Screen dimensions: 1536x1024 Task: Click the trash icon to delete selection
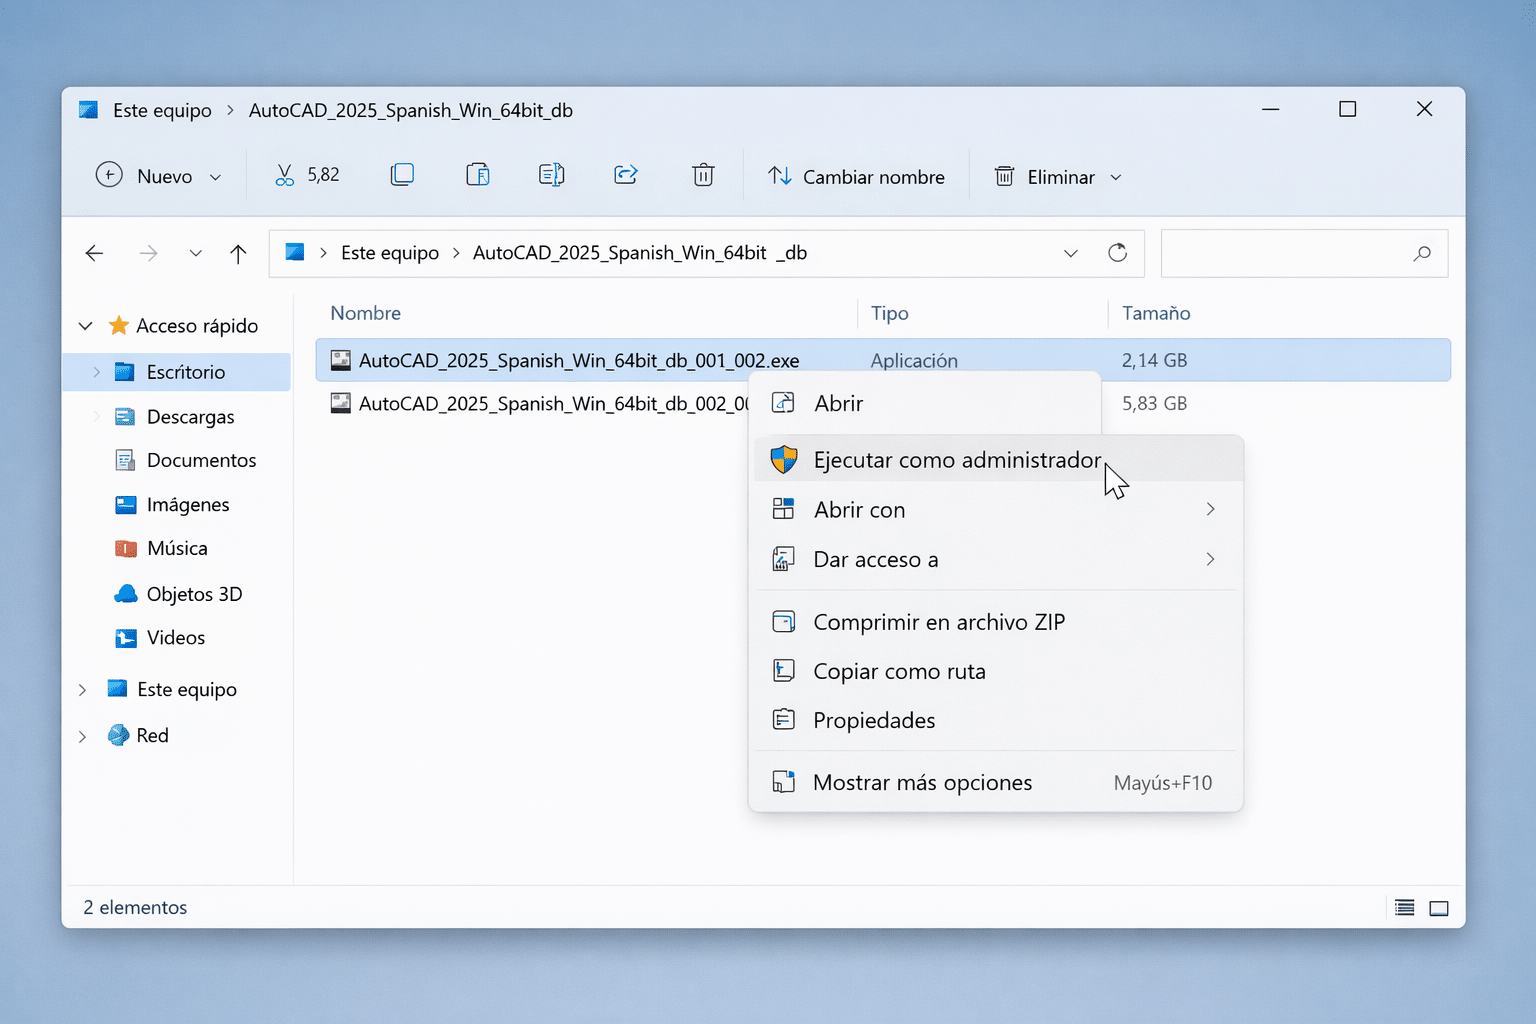pyautogui.click(x=703, y=174)
